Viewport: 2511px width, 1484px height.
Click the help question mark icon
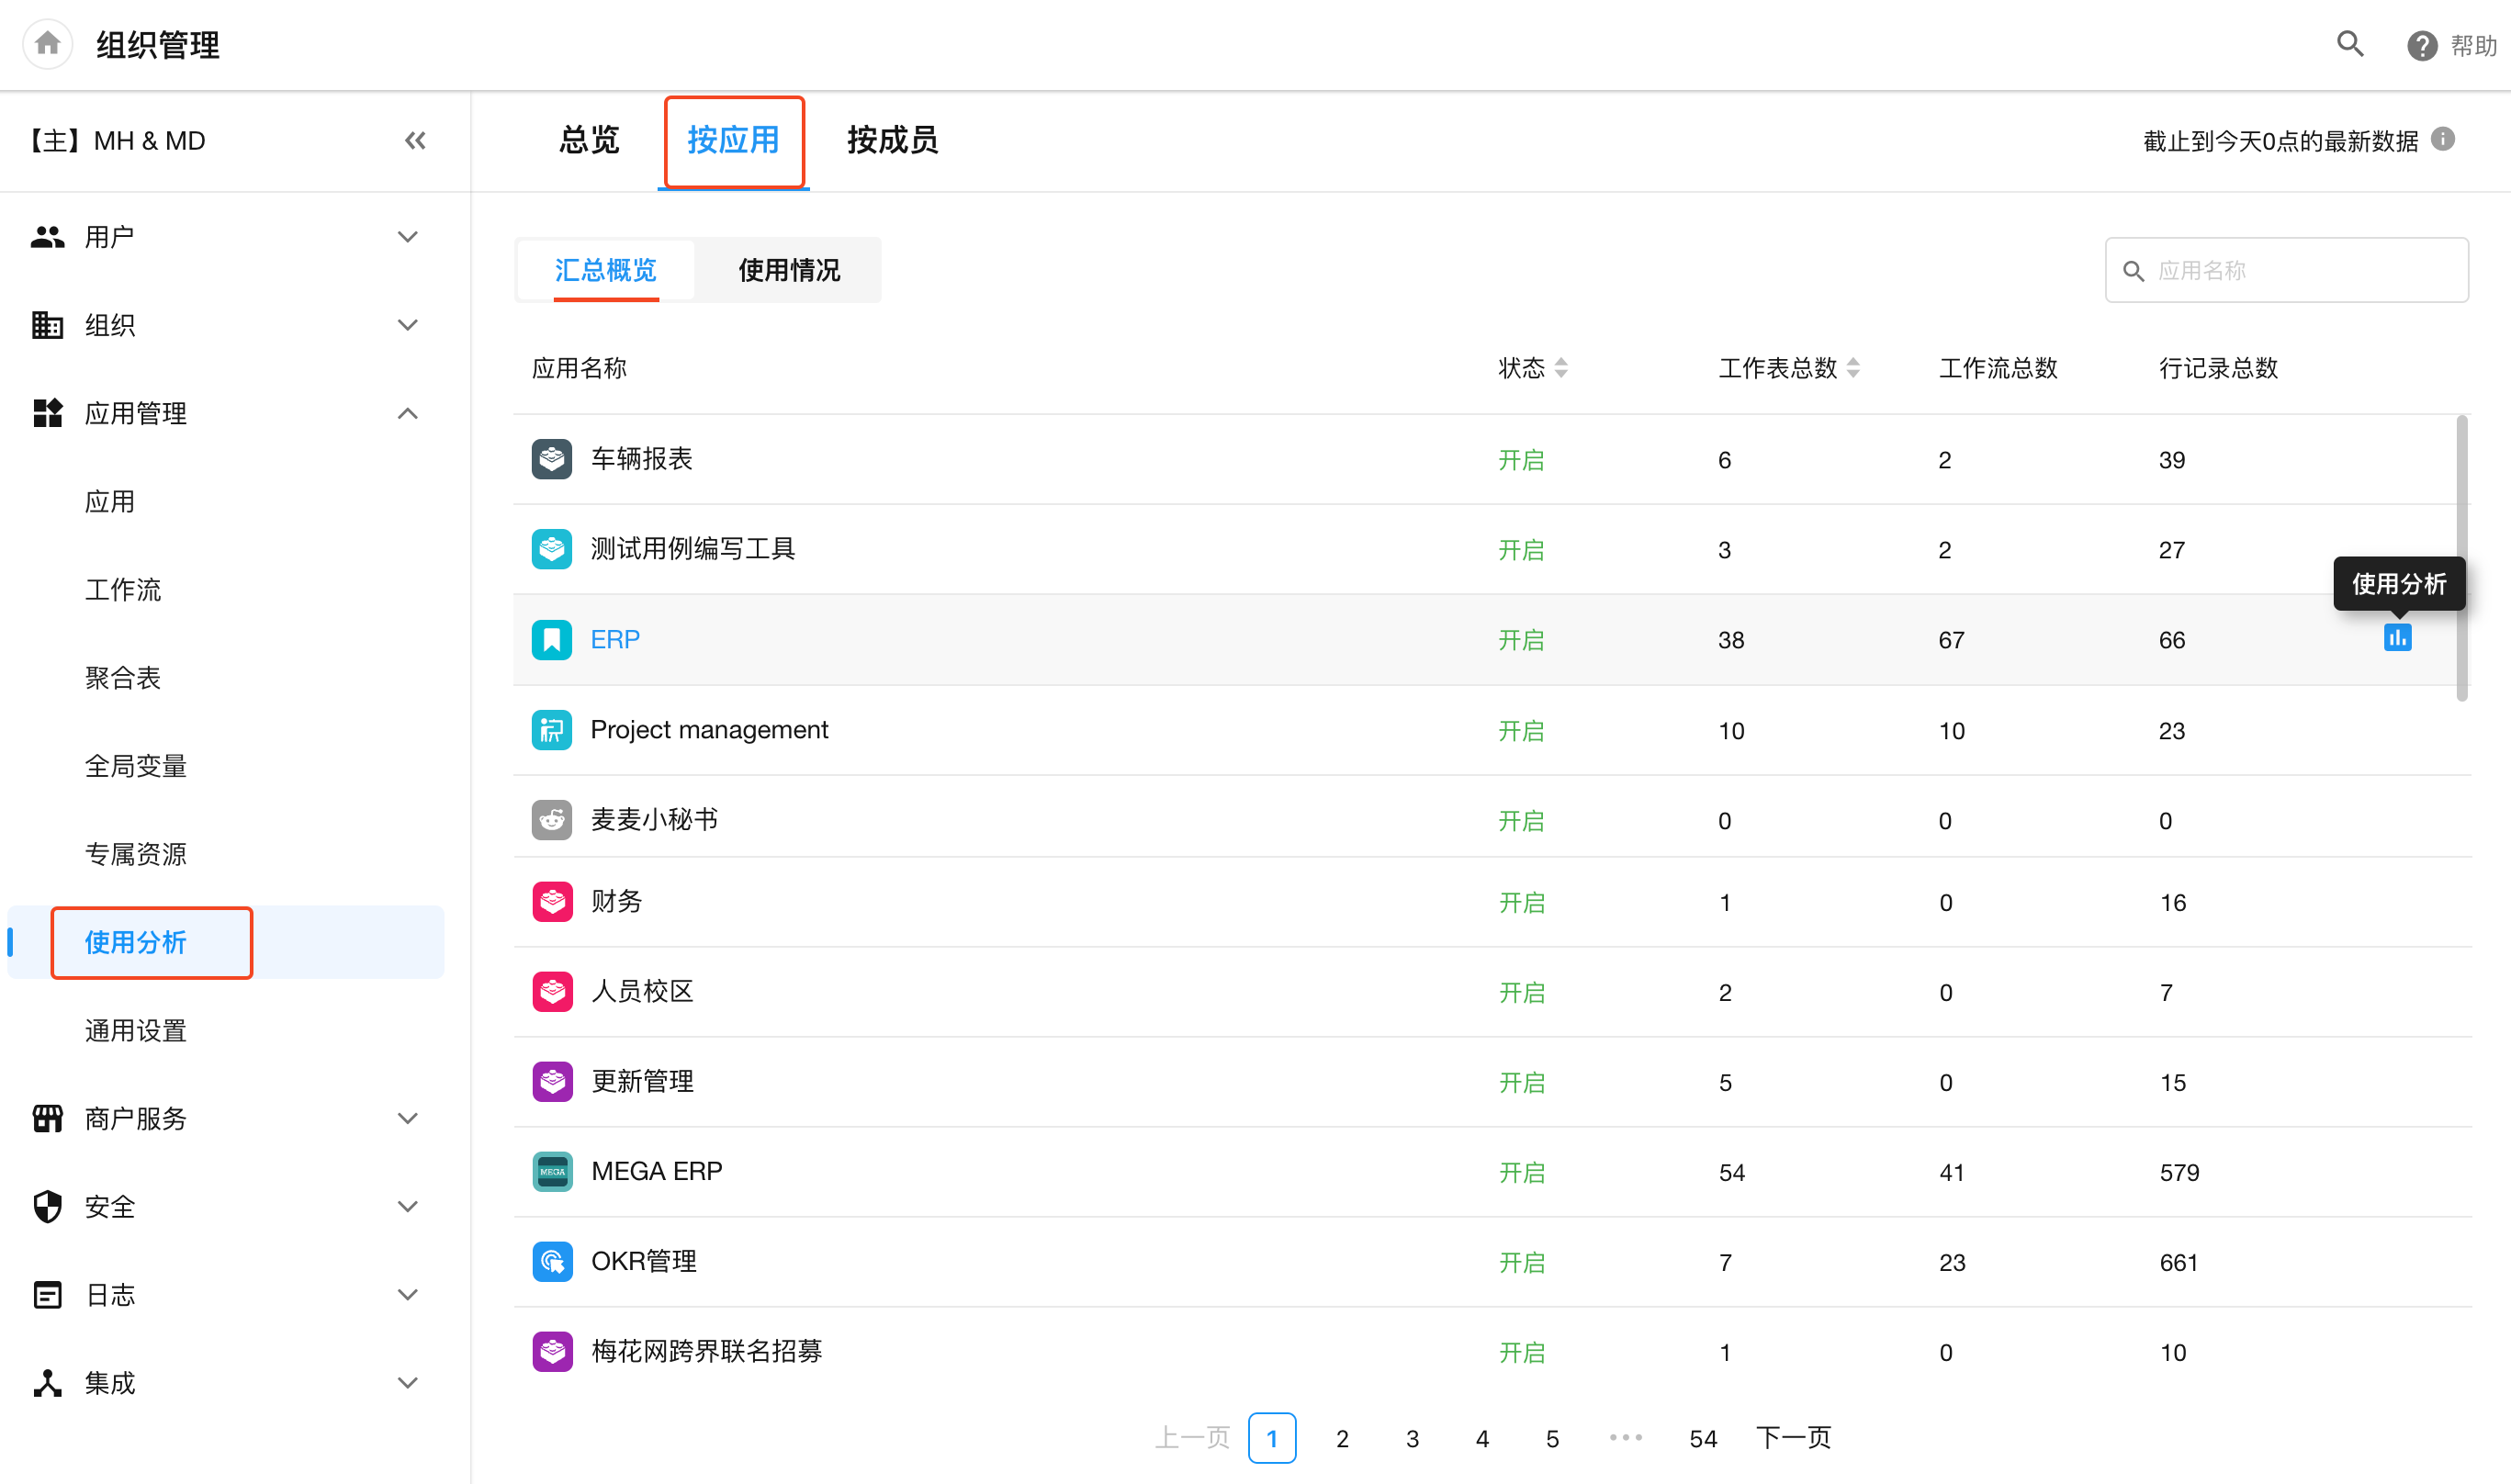click(x=2421, y=46)
